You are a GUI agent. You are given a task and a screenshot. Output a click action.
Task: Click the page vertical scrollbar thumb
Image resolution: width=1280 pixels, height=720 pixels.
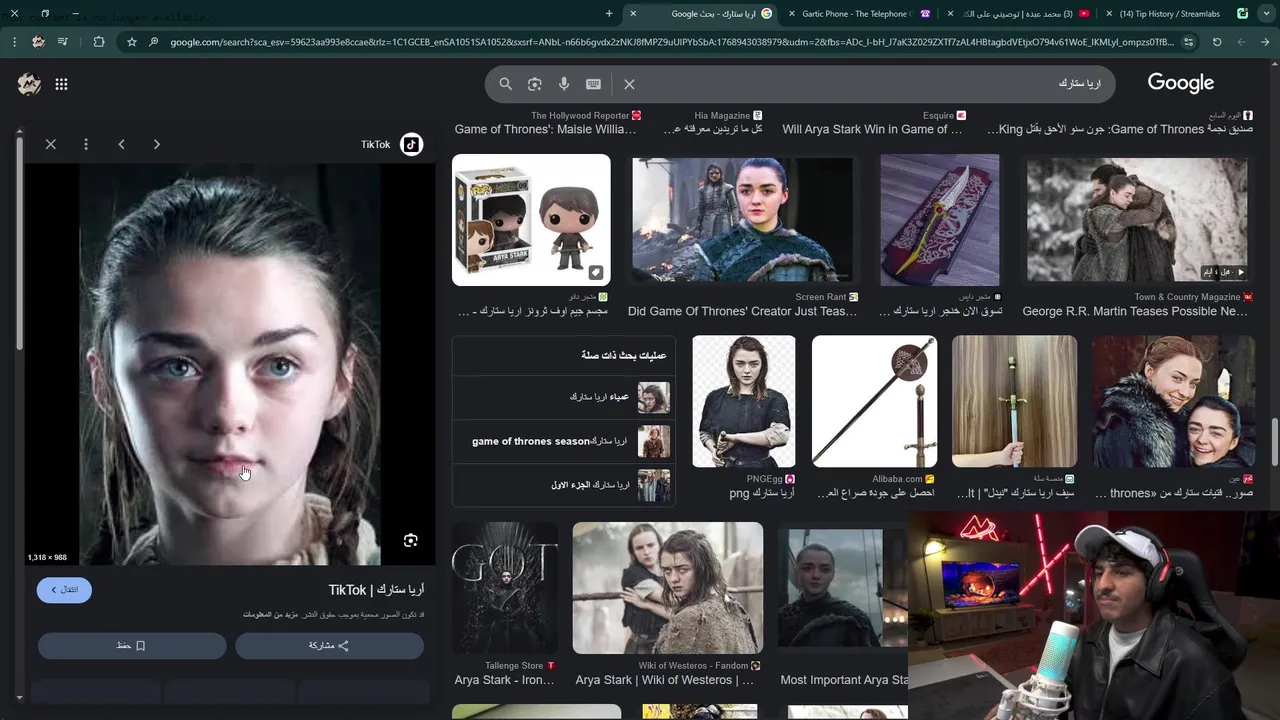tap(1274, 444)
